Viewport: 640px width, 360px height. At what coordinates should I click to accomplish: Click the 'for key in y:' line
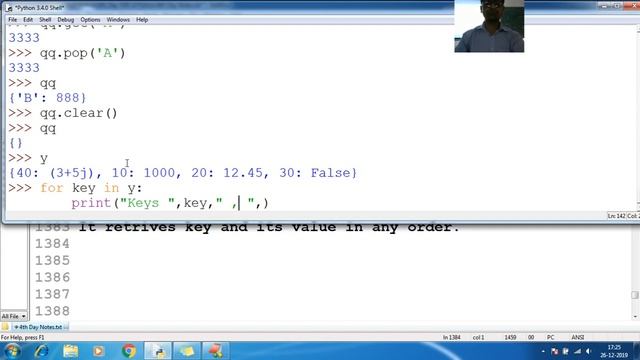(91, 188)
